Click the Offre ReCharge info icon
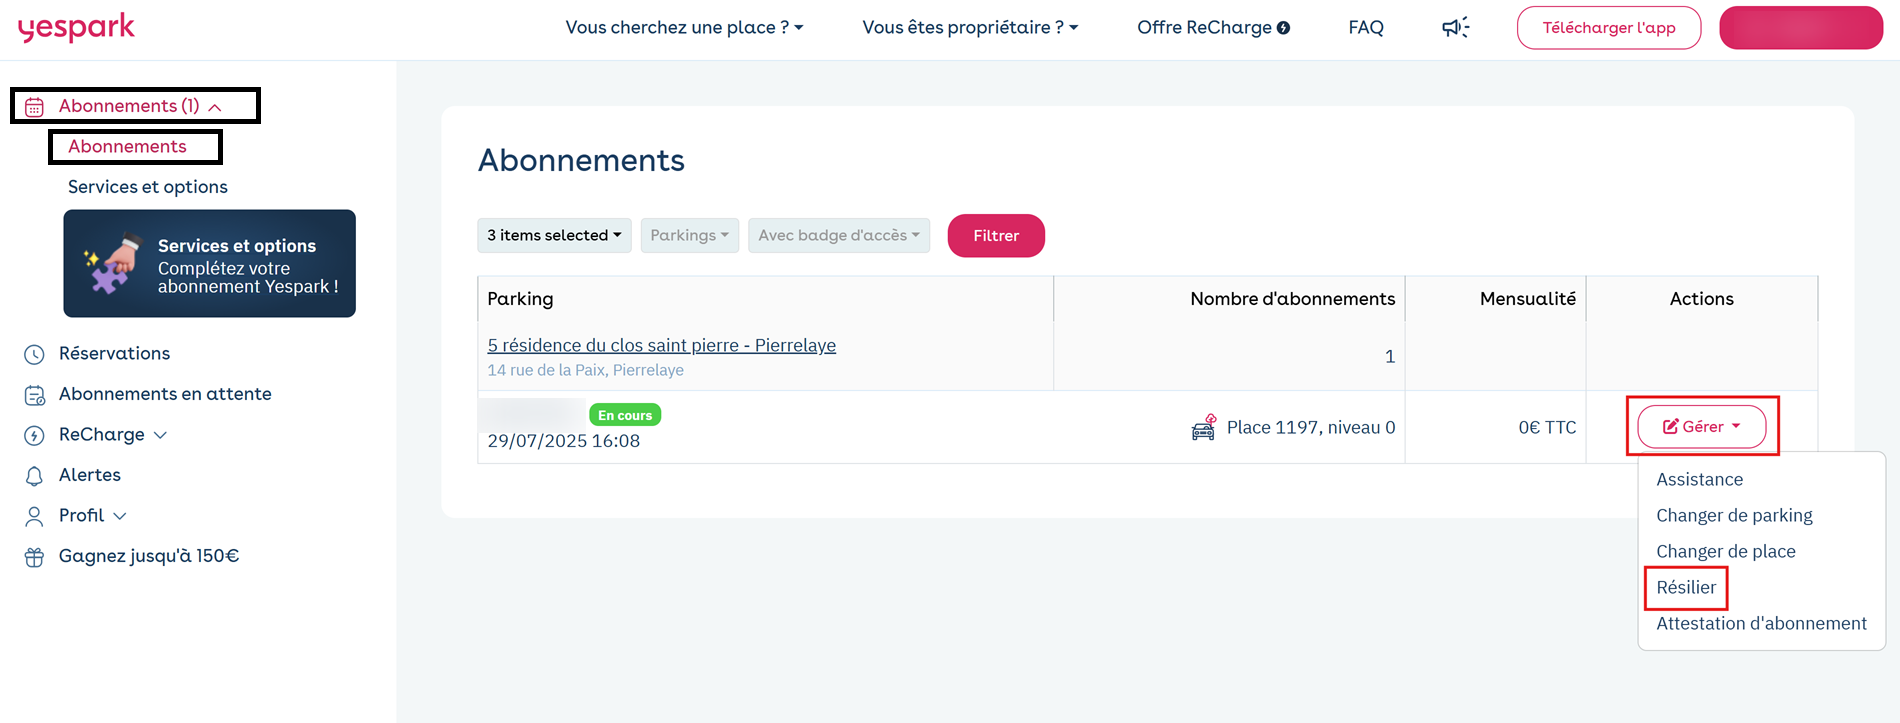 click(1283, 28)
